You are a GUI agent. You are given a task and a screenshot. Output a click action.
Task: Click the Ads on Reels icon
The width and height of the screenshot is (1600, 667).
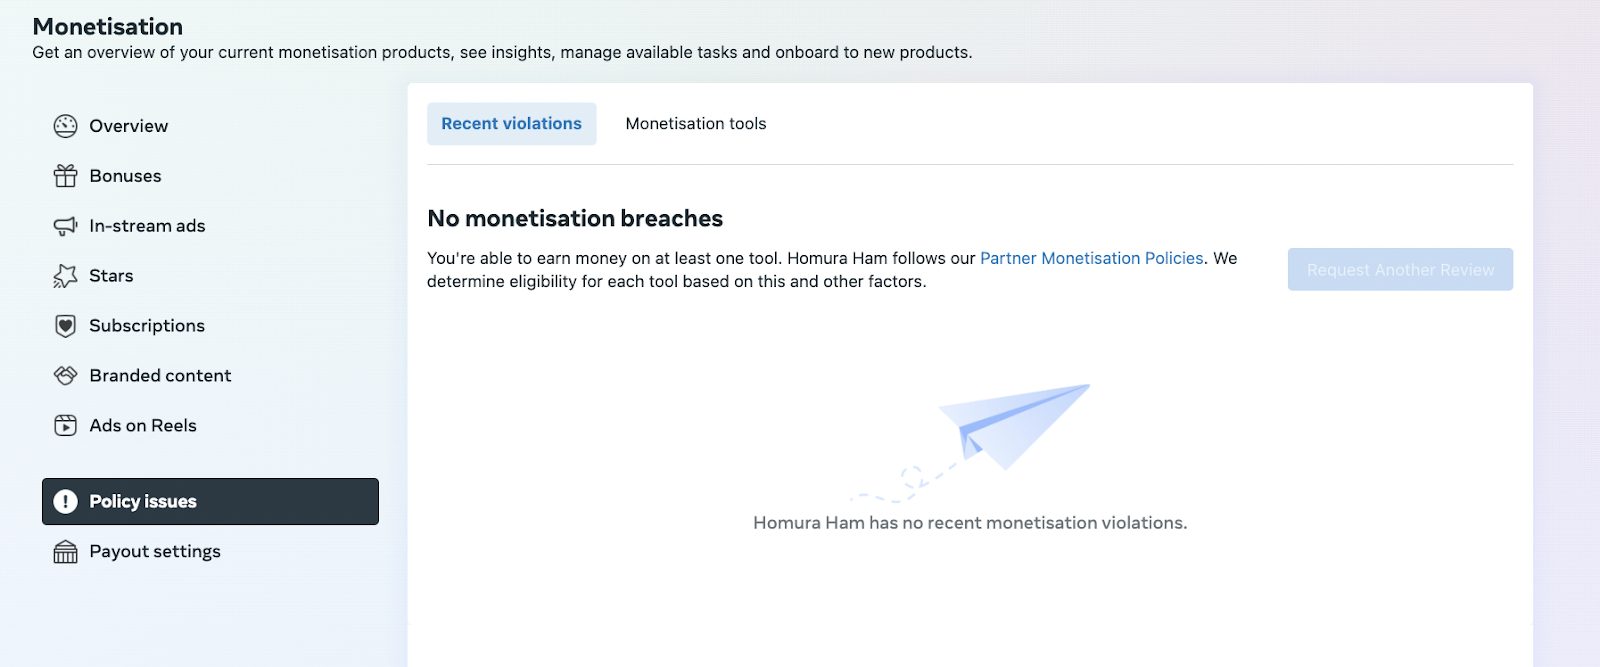tap(65, 426)
